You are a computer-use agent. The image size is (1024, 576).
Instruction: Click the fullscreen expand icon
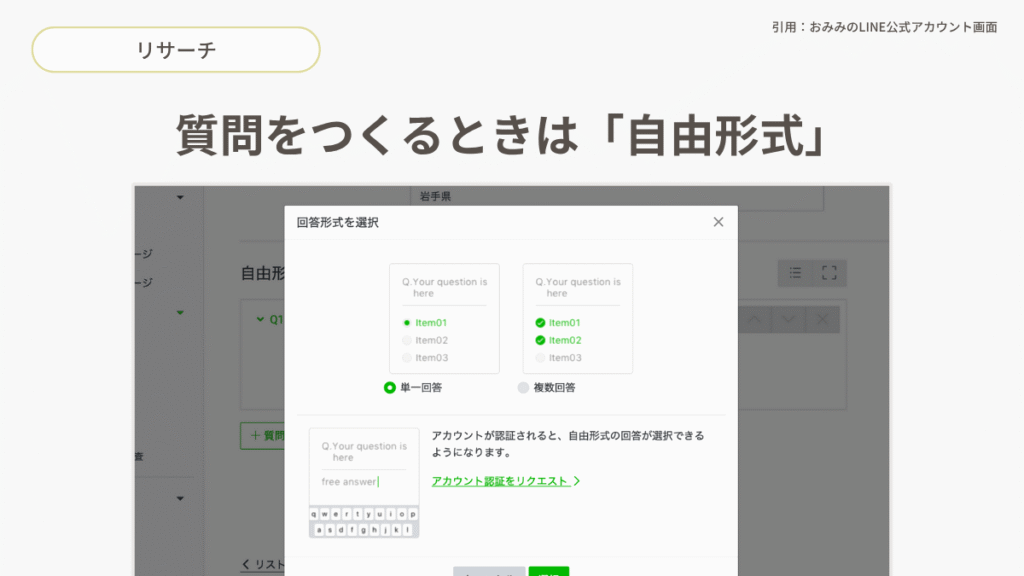[829, 272]
